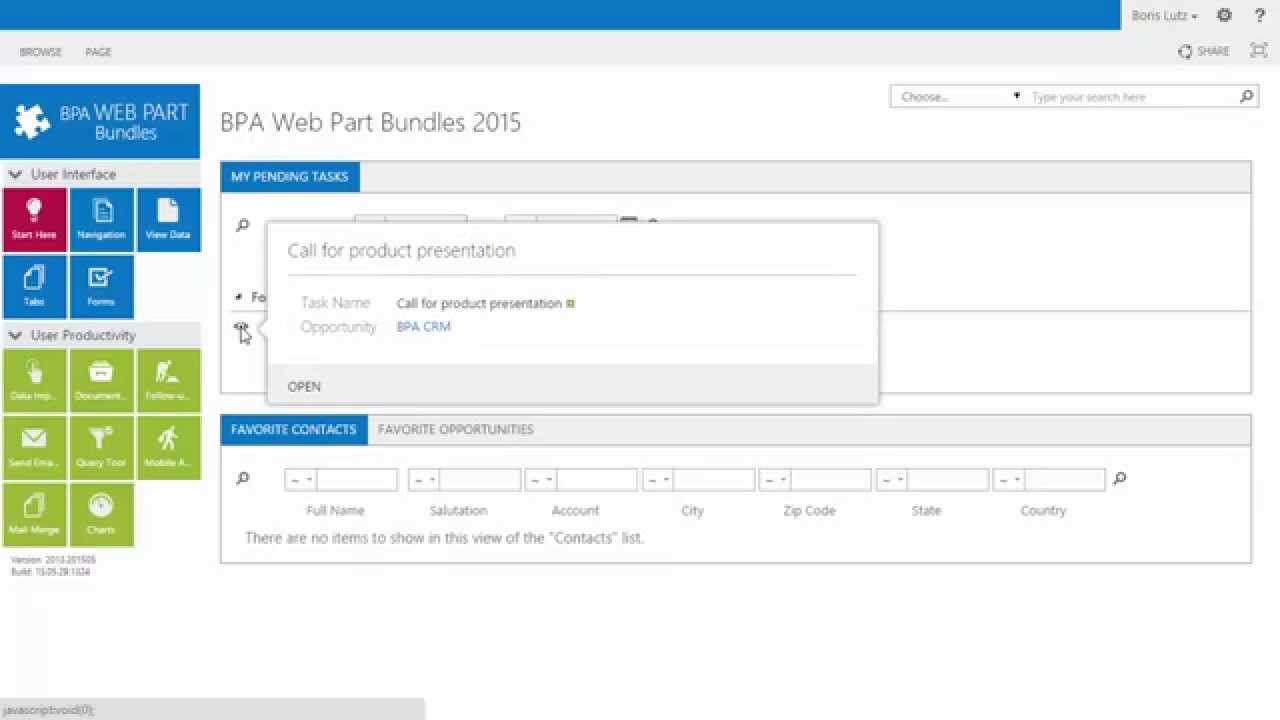Screen dimensions: 1280x720
Task: Open the Send Email tile
Action: pyautogui.click(x=34, y=448)
